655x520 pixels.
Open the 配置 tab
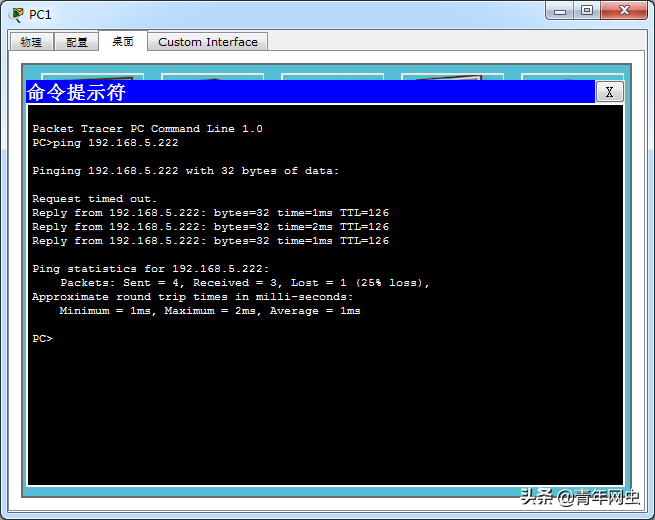76,42
